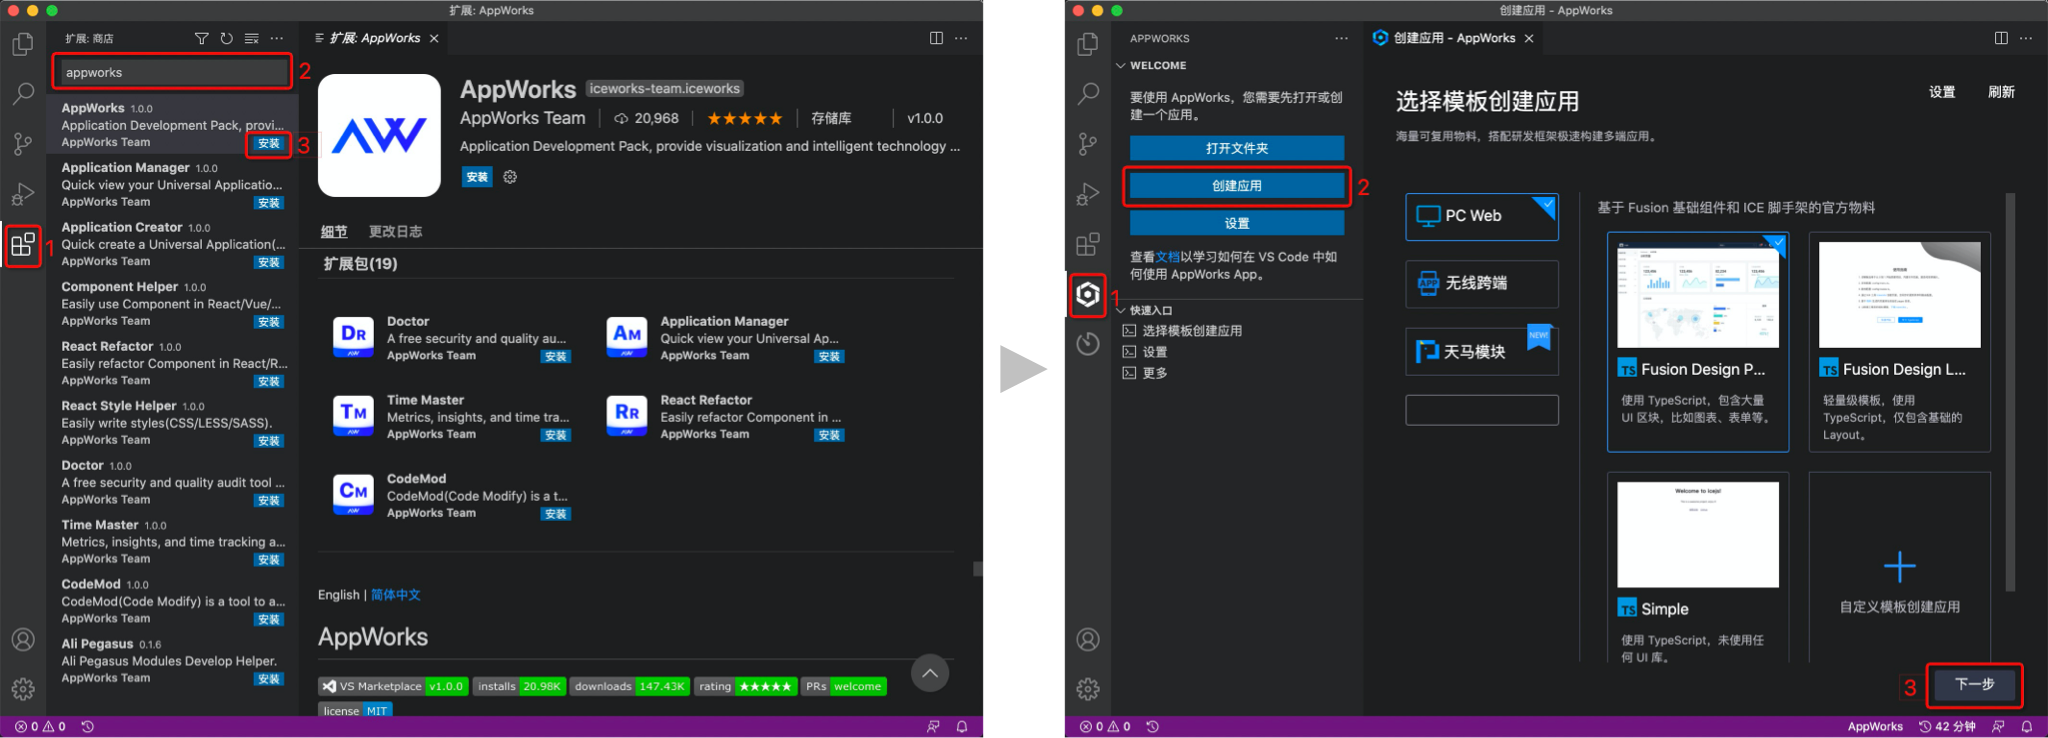Click the scroll-to-top arrow button

coord(930,673)
